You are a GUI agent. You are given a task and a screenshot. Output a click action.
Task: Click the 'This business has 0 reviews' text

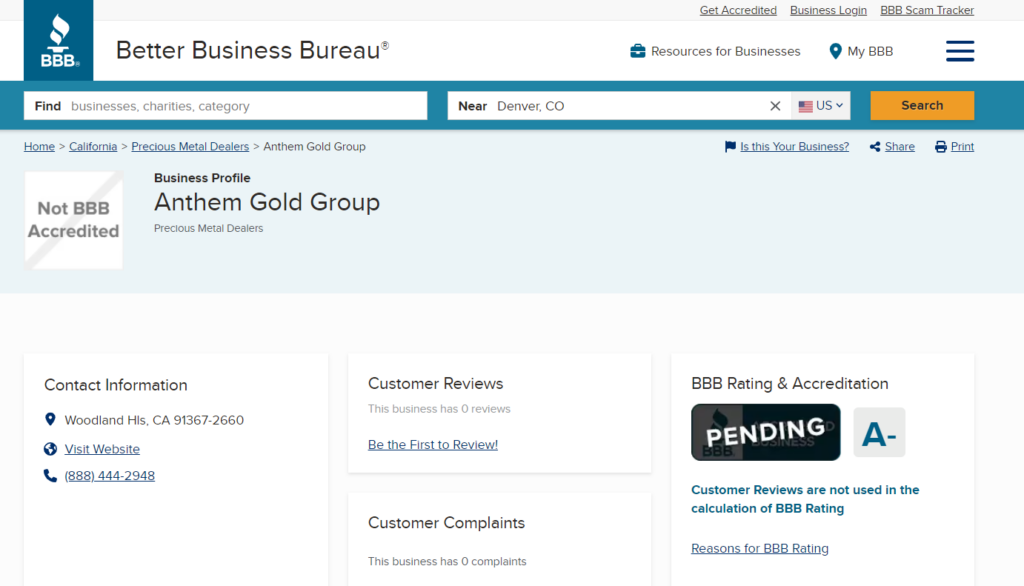(439, 409)
